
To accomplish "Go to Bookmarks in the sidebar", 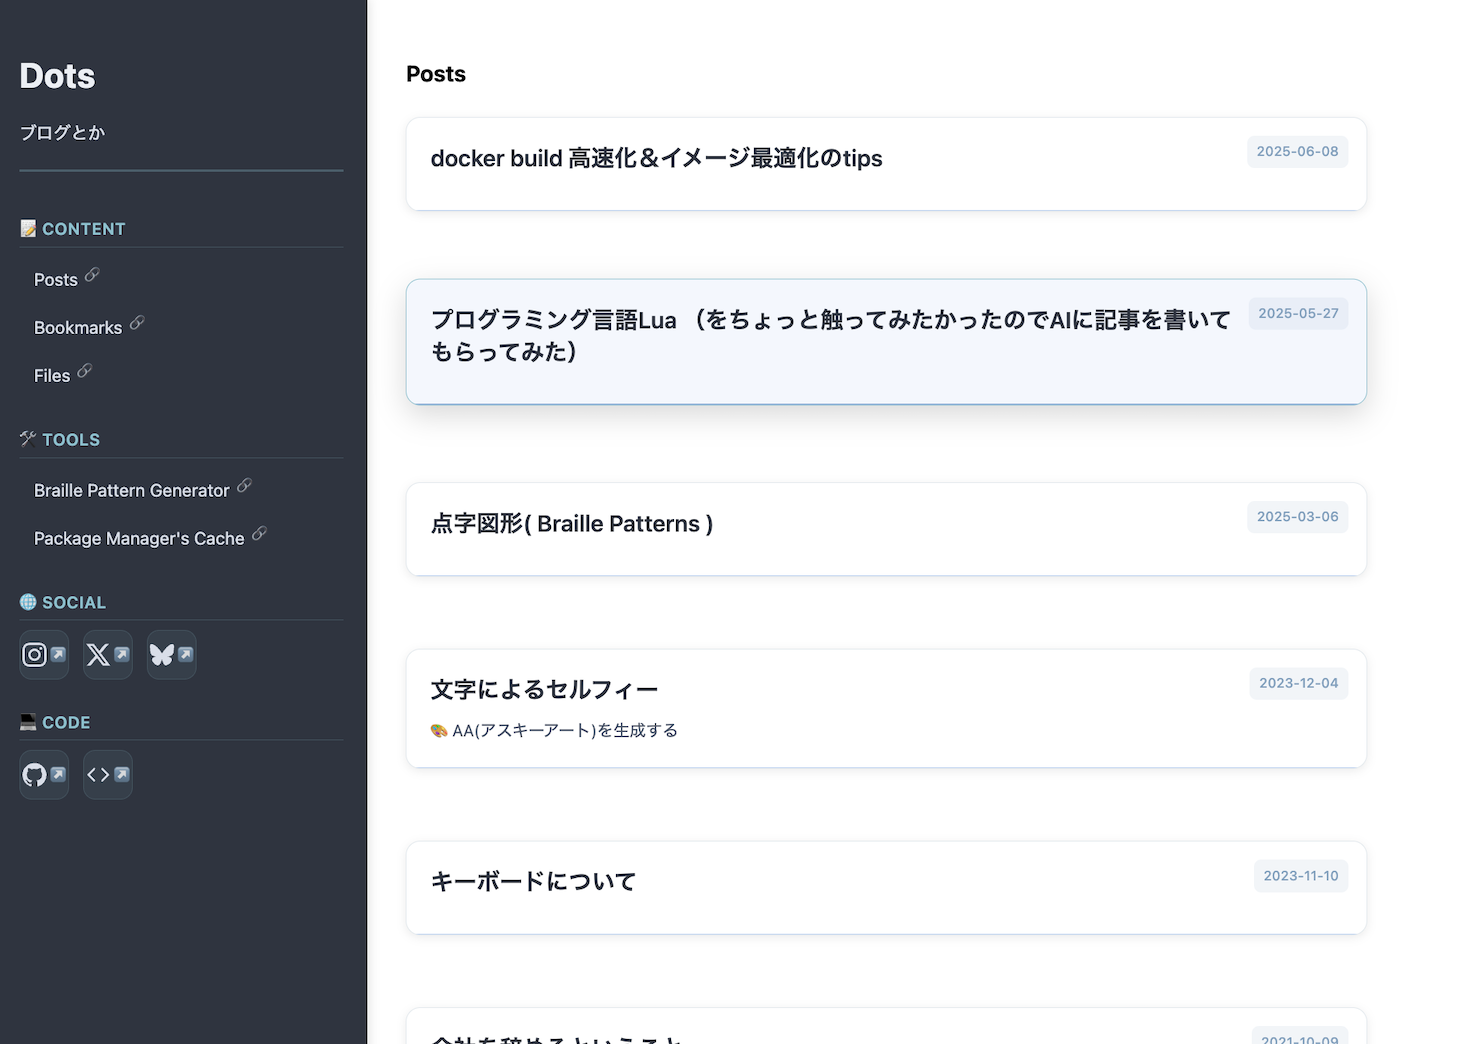I will point(78,328).
